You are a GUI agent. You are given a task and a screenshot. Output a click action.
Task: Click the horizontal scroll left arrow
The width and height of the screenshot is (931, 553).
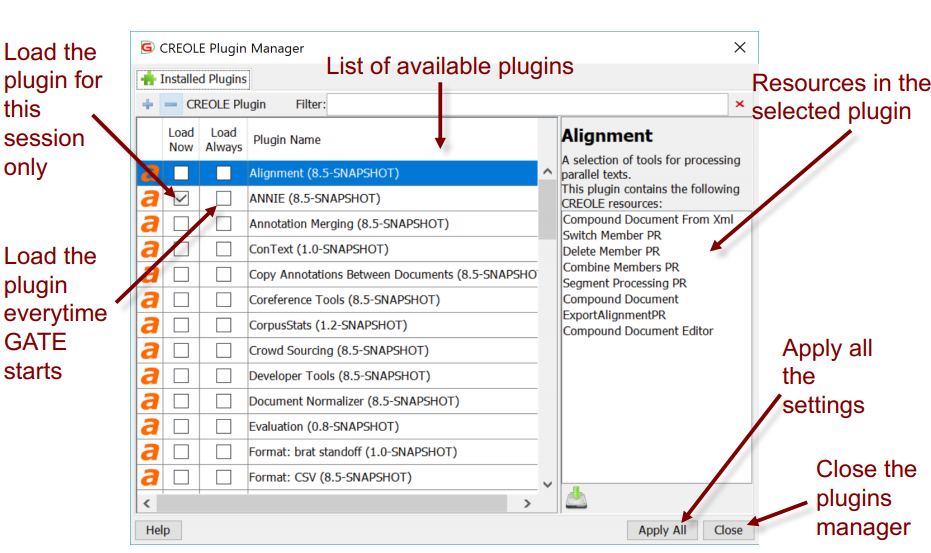(x=147, y=504)
